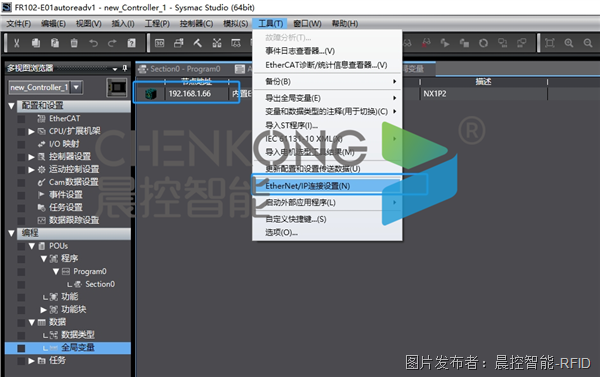Click the Cut scissors toolbar icon
Screen dimensions: 600x377
(16, 43)
